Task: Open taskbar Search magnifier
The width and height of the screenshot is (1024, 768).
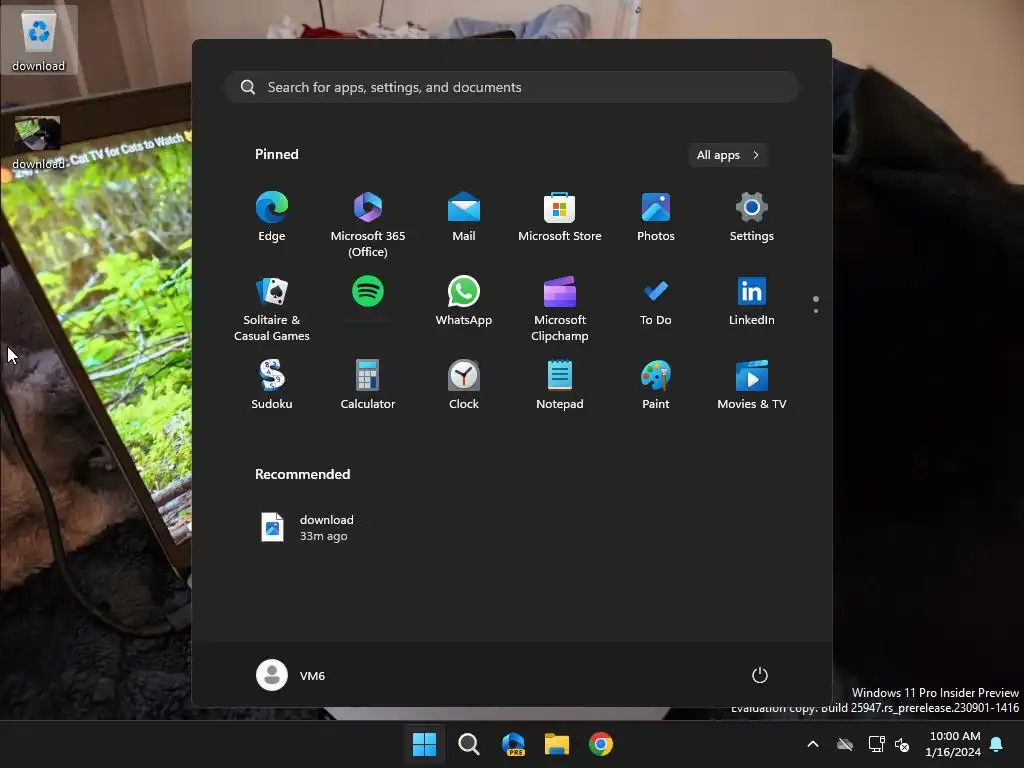Action: click(x=469, y=744)
